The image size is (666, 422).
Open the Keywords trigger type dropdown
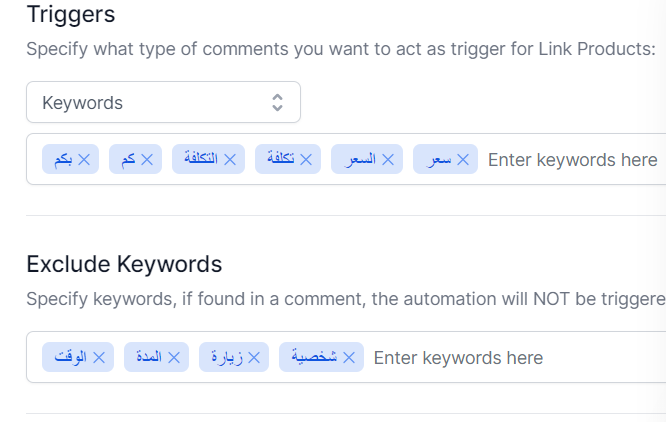pos(164,102)
